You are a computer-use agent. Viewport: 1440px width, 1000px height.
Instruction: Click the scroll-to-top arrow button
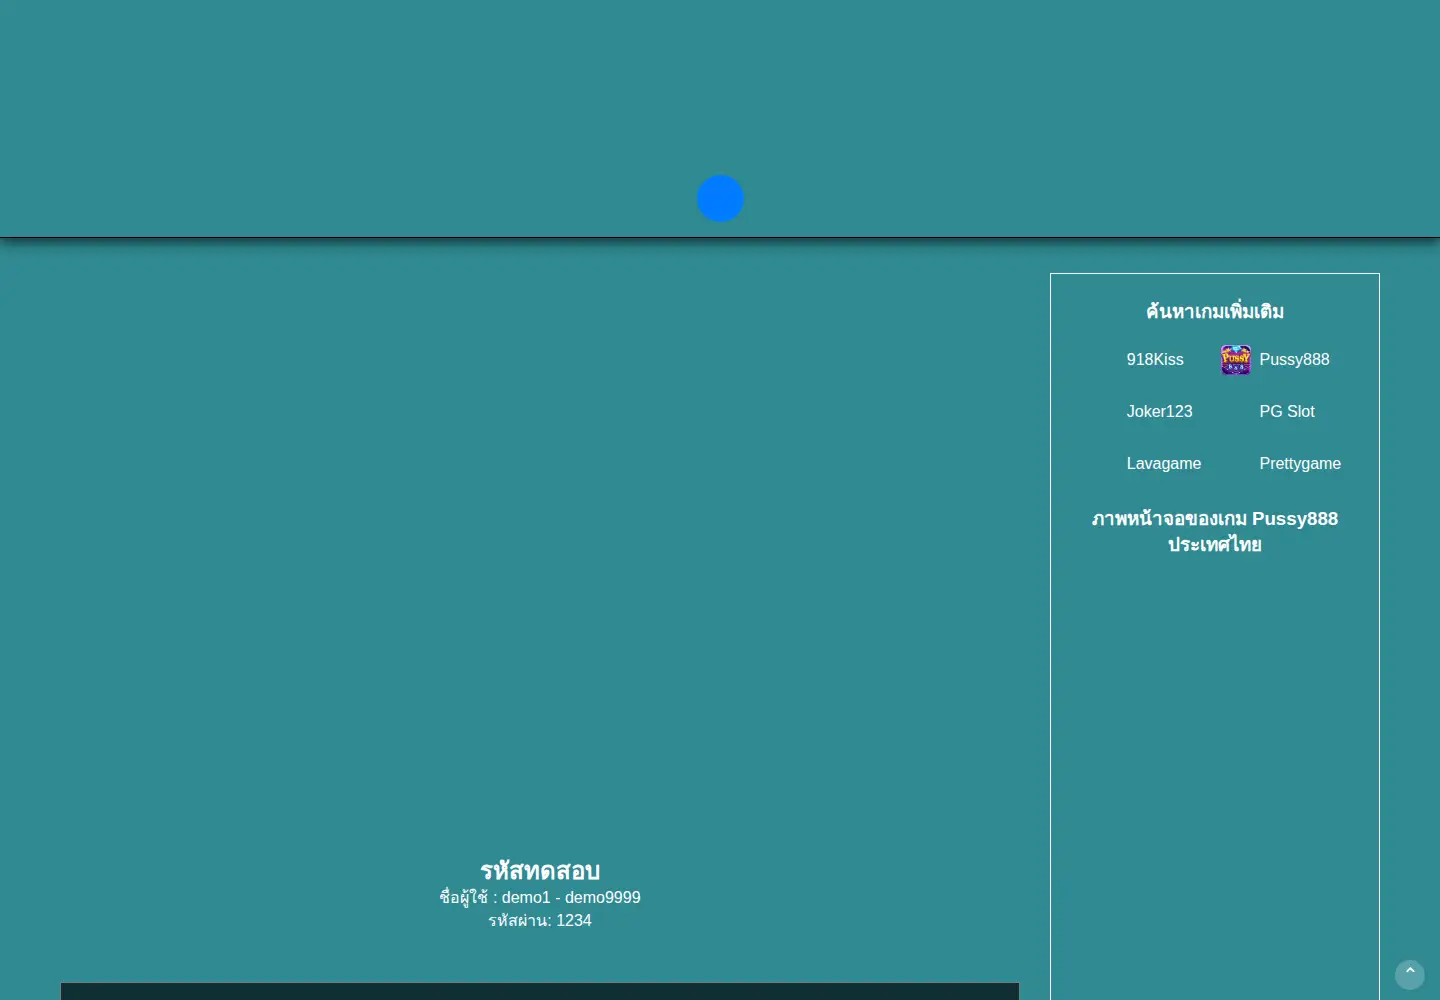pyautogui.click(x=1410, y=974)
